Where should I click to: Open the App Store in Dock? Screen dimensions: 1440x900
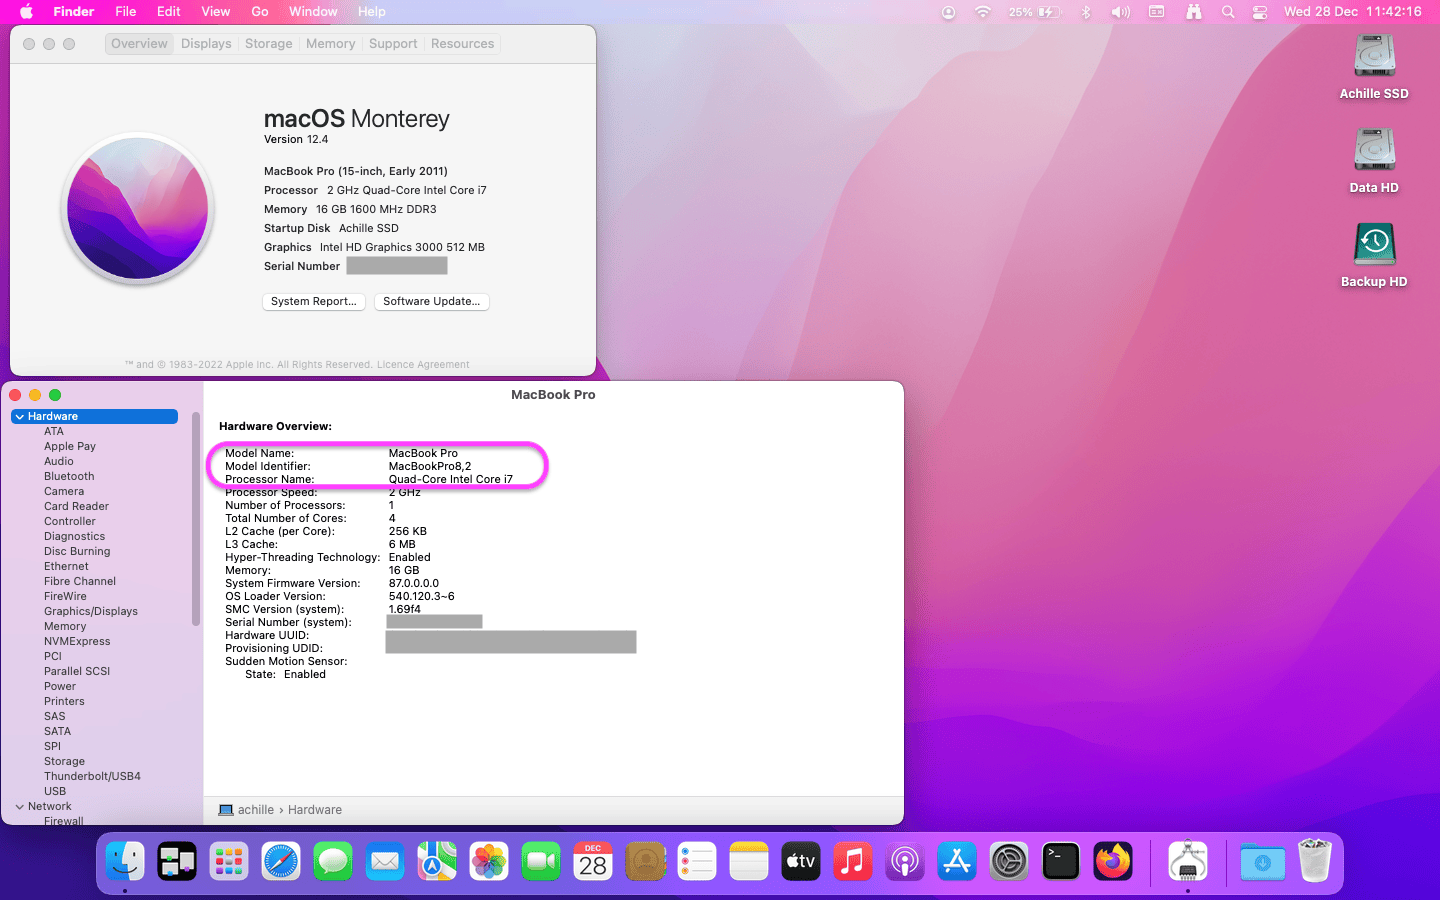957,861
